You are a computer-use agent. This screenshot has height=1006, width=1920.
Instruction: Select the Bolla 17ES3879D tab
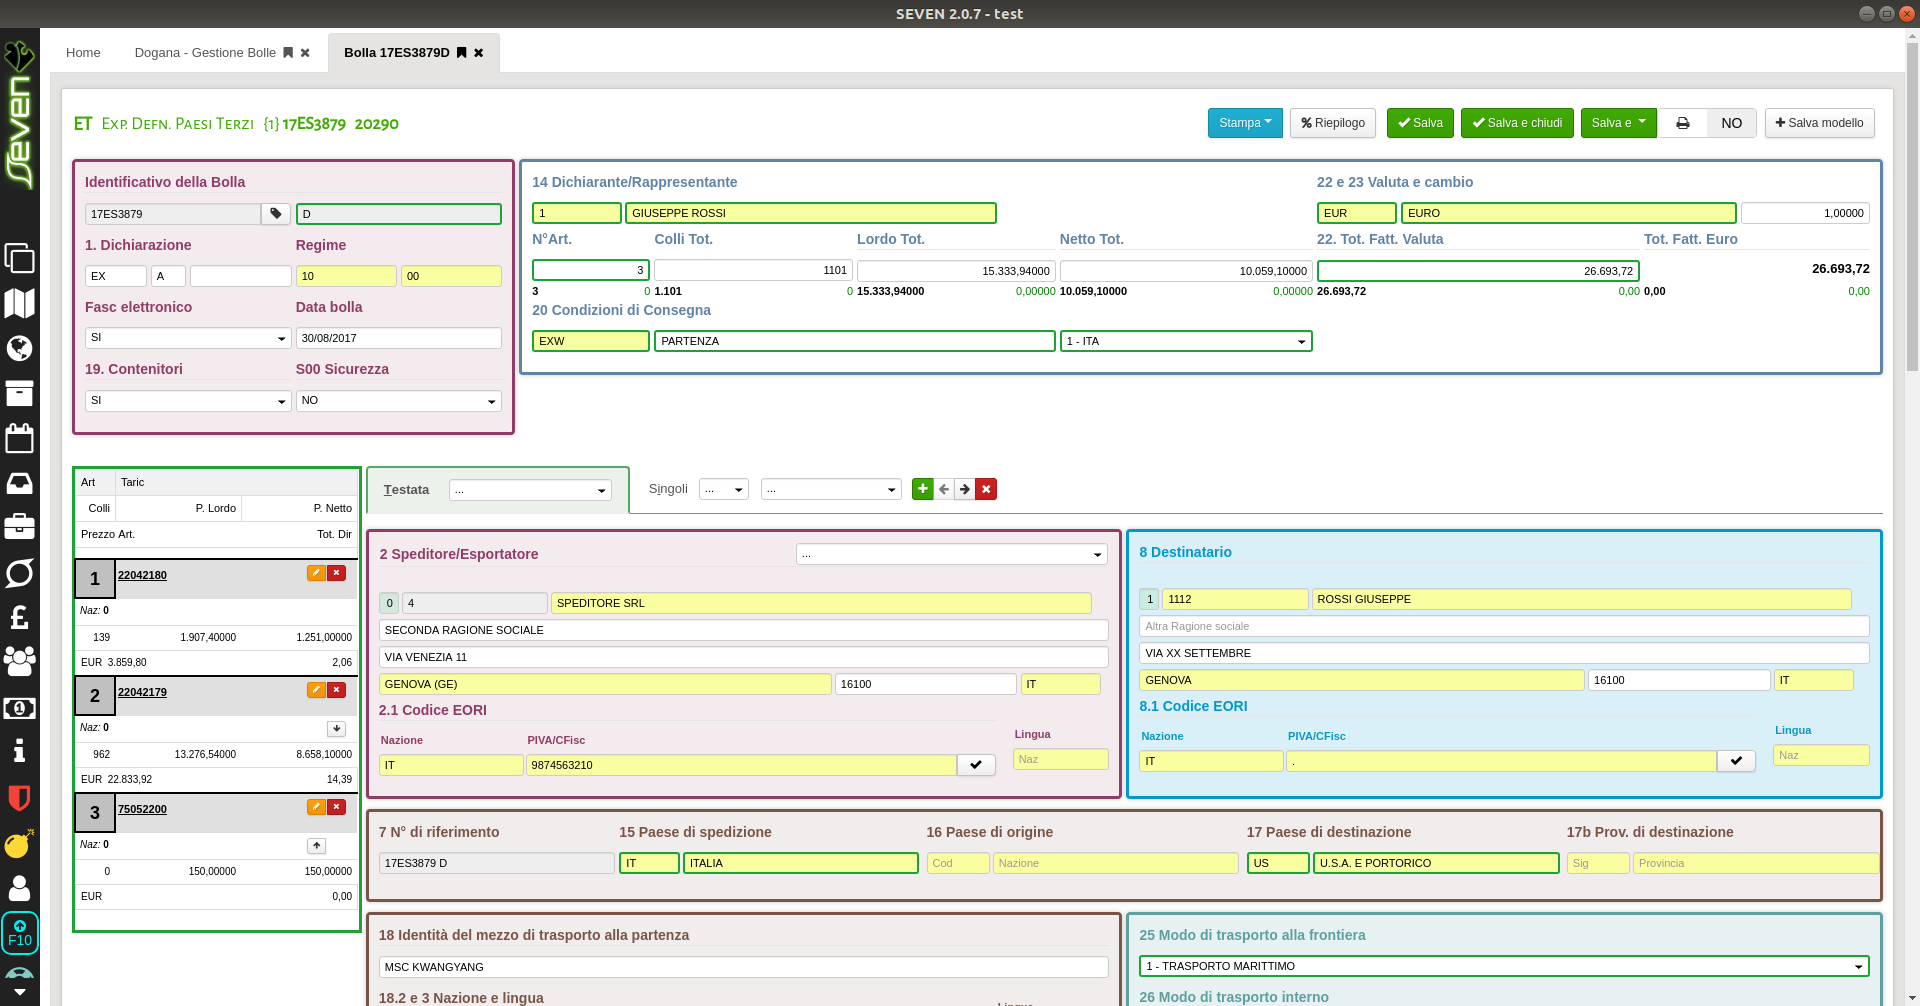tap(397, 53)
